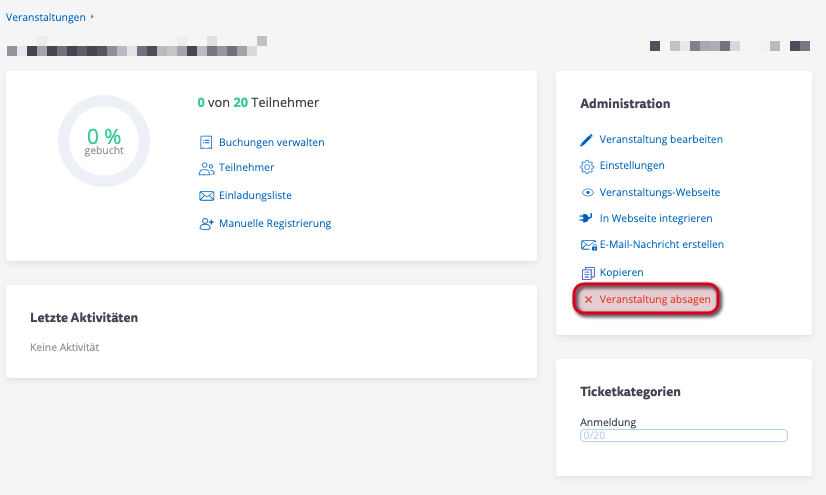Click the Buchungen verwalten list icon
The height and width of the screenshot is (495, 826).
coord(206,142)
